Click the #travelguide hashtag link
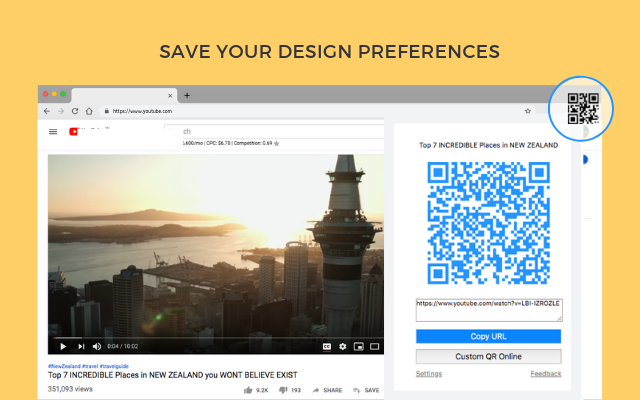Image resolution: width=640 pixels, height=400 pixels. [x=114, y=366]
